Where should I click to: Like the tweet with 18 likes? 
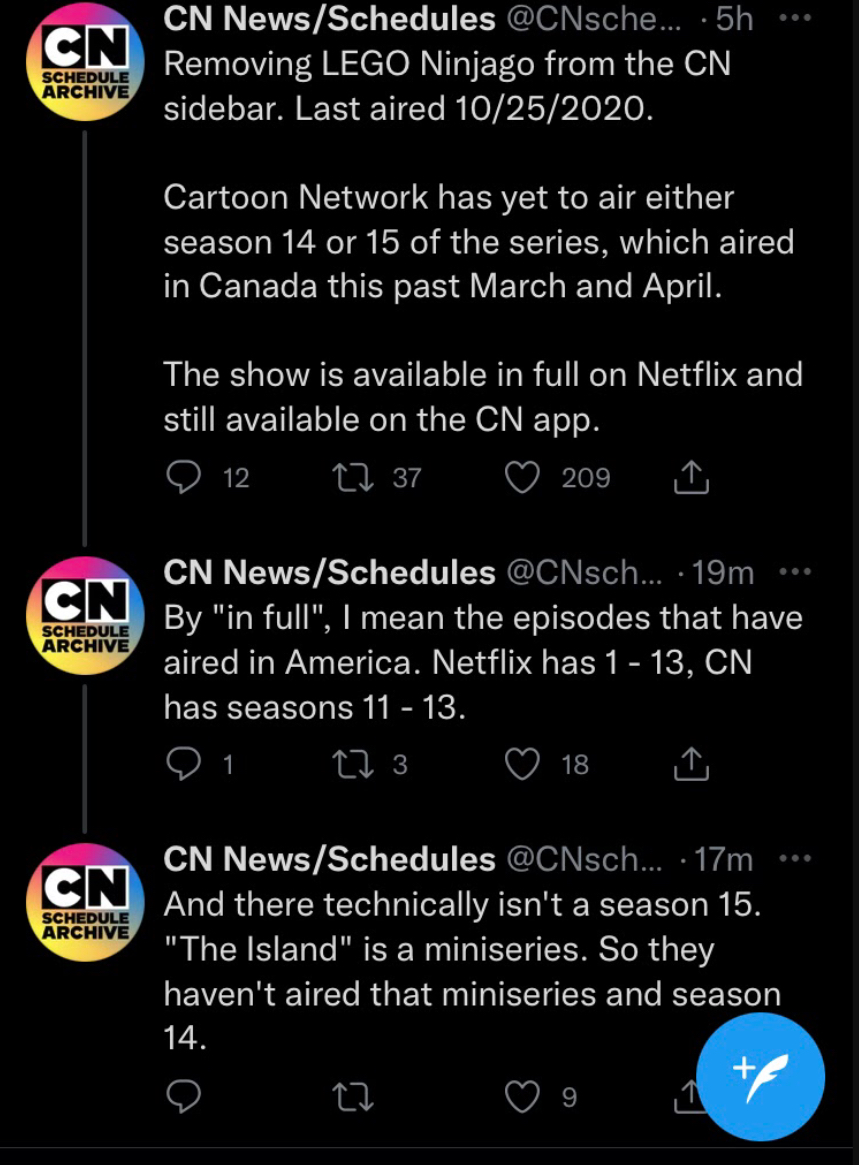pyautogui.click(x=522, y=765)
